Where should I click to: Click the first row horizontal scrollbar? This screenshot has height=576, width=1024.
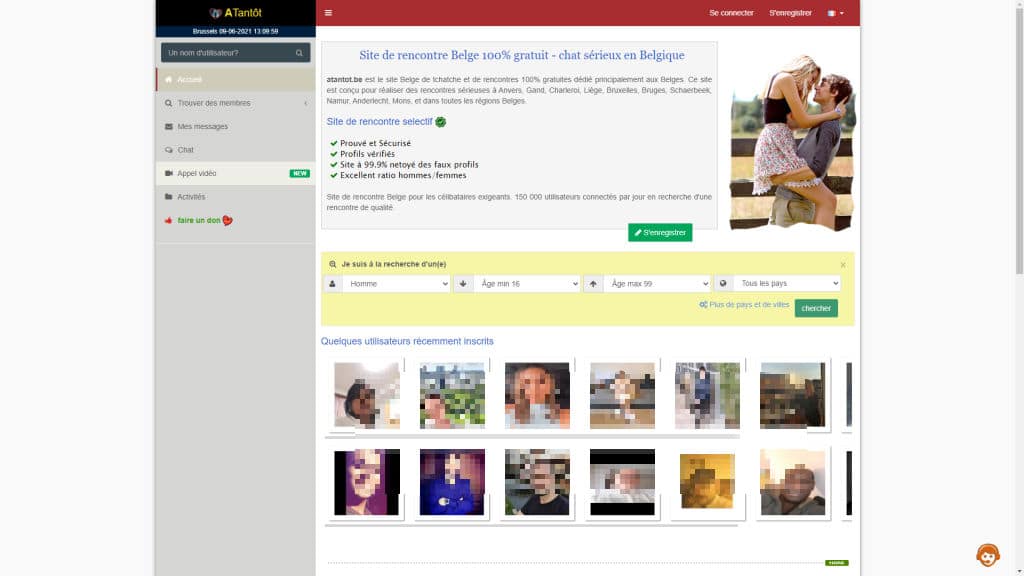coord(532,437)
